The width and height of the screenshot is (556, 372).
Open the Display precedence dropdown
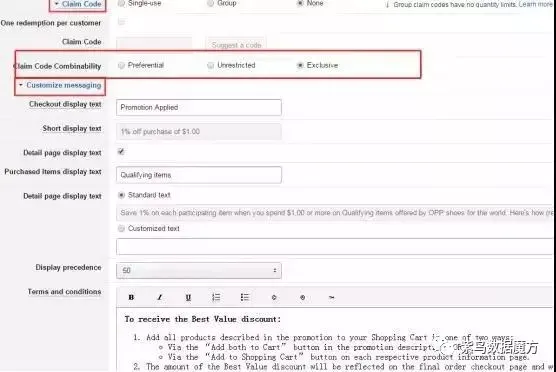click(x=199, y=271)
